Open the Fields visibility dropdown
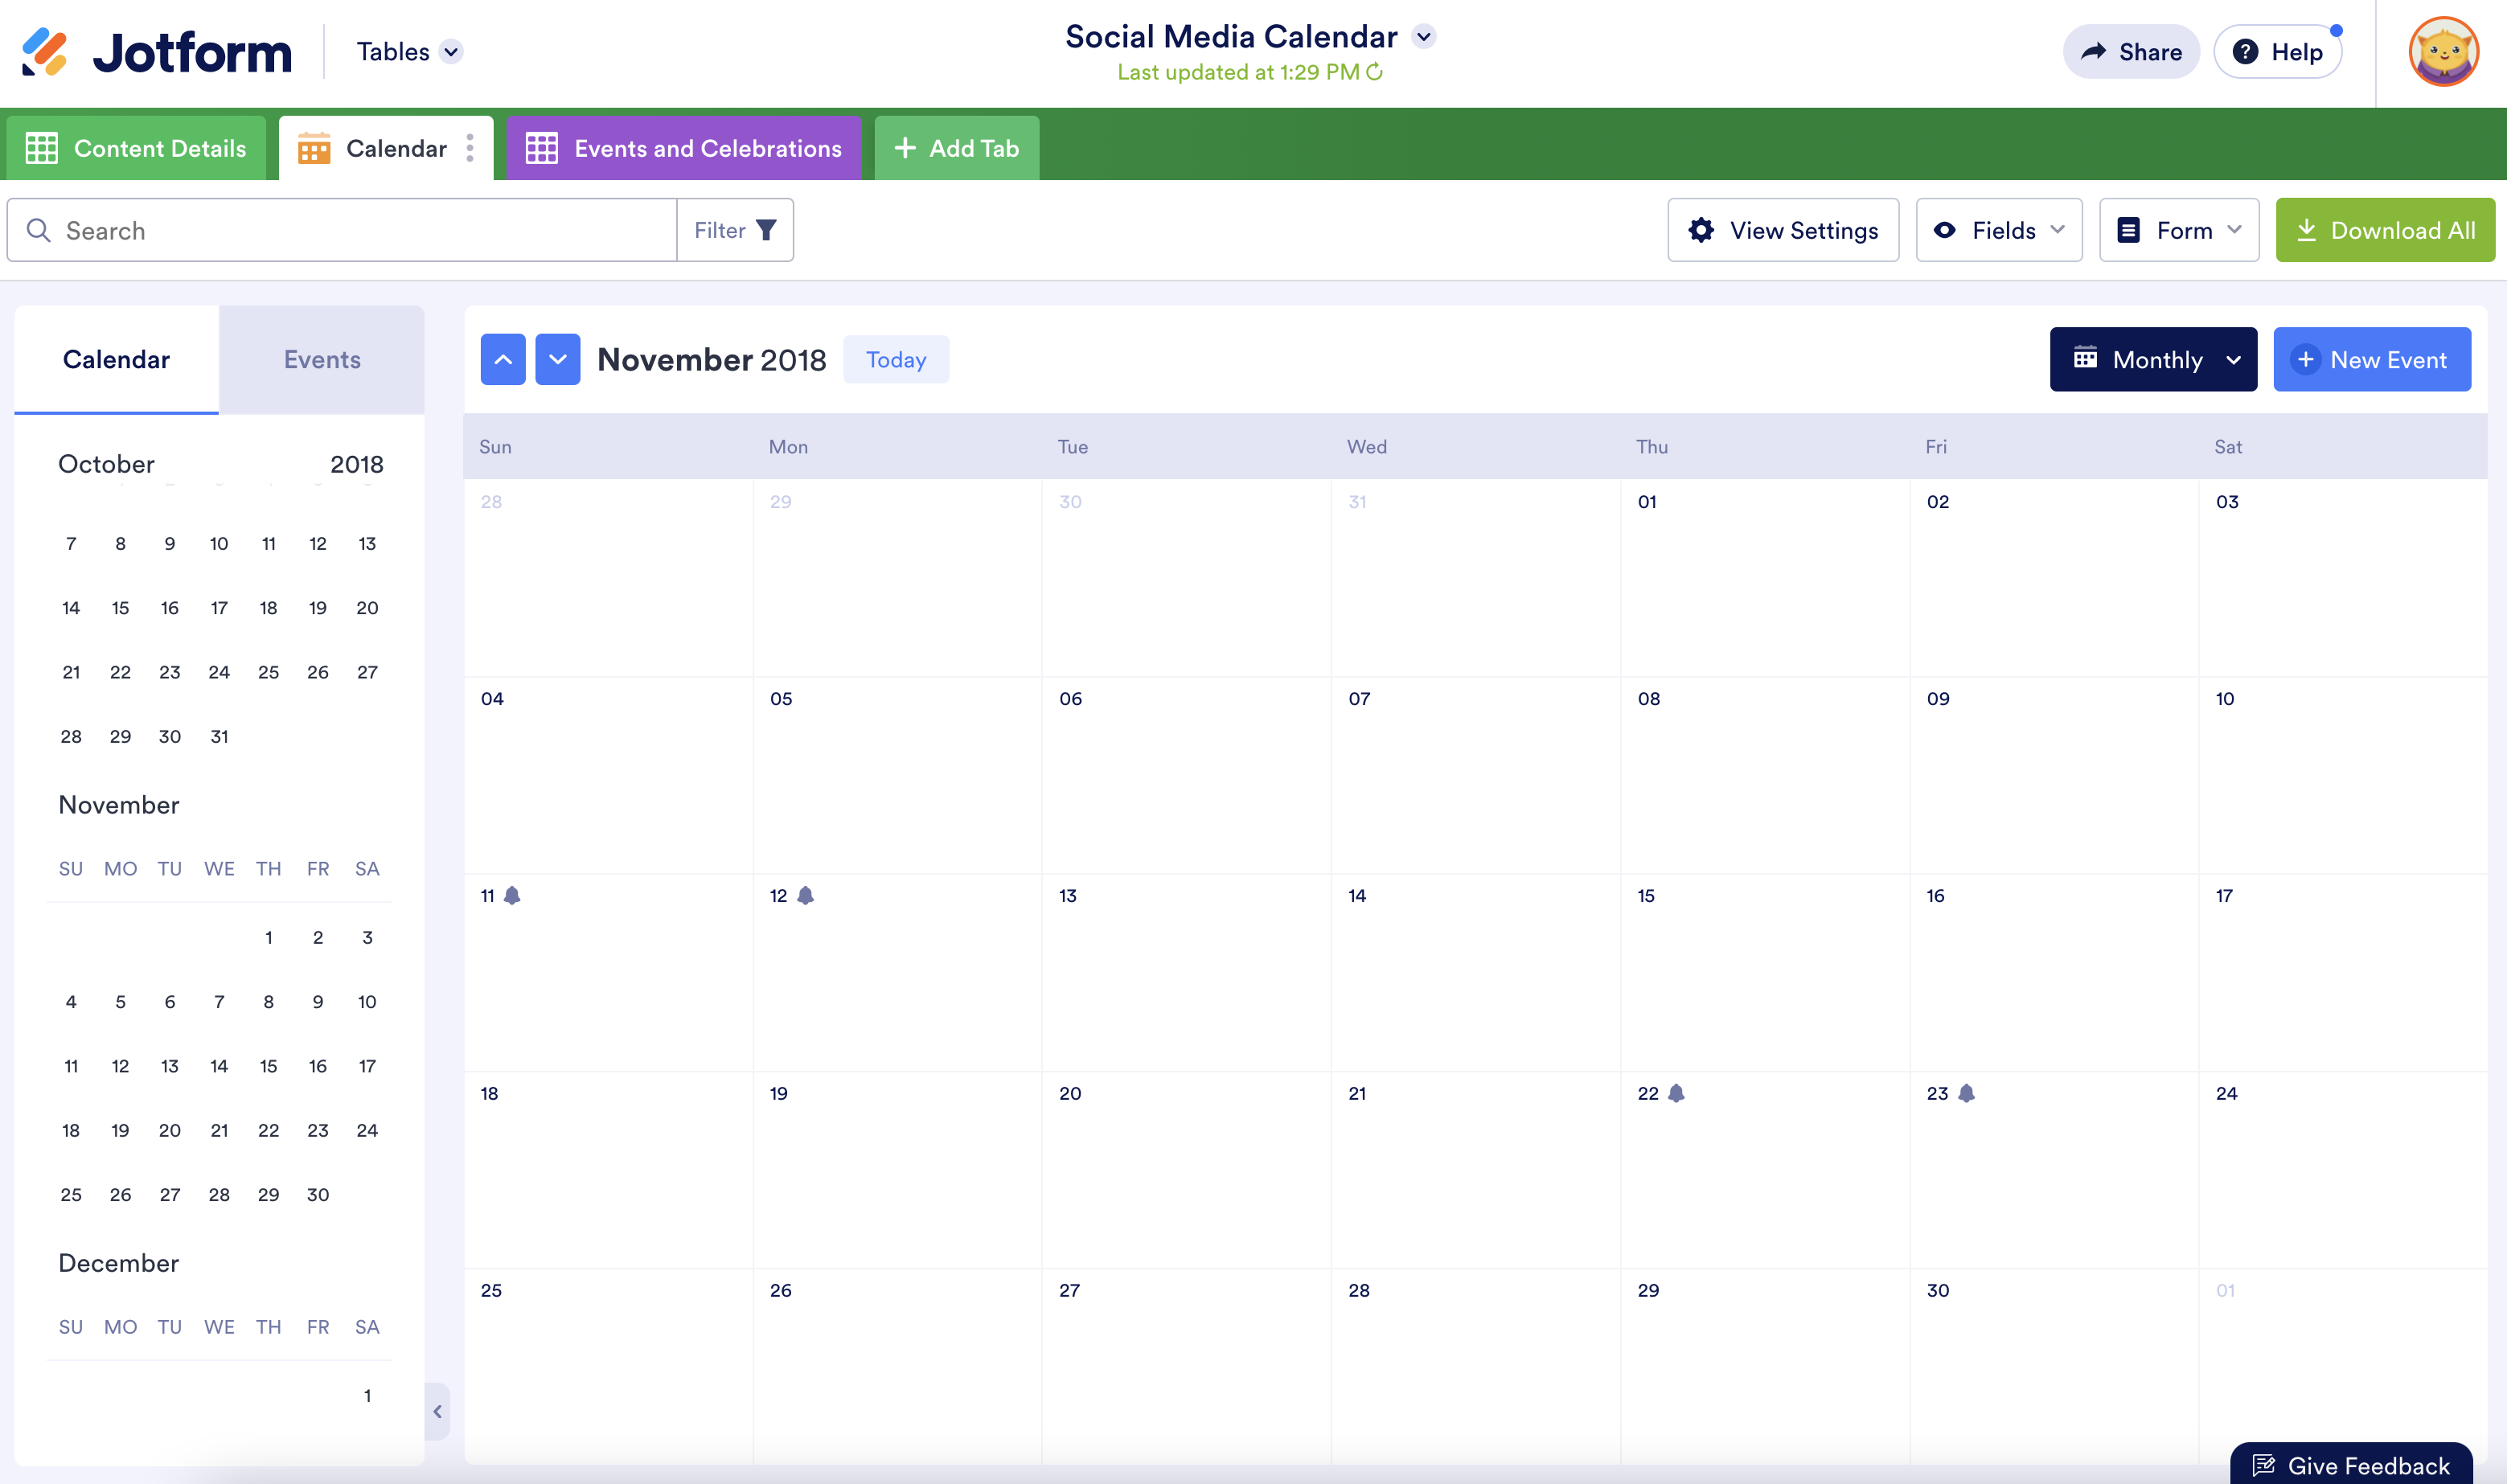The width and height of the screenshot is (2507, 1484). 1998,230
